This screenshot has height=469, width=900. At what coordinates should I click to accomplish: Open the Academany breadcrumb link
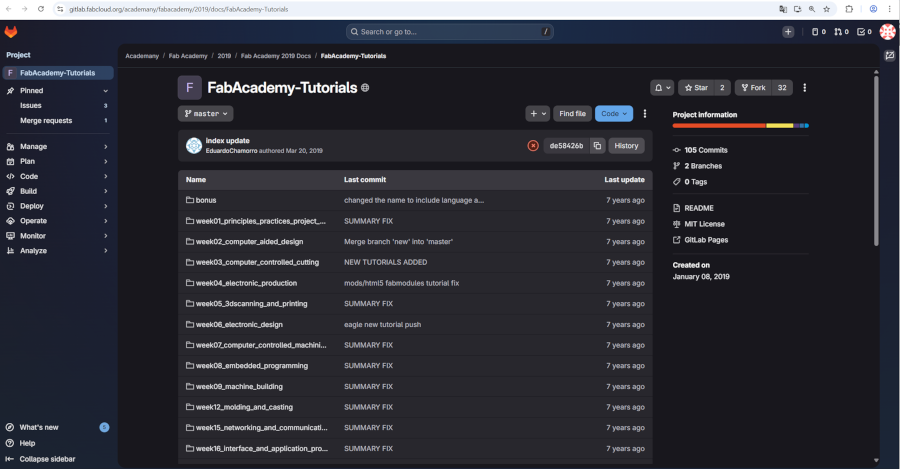click(142, 56)
